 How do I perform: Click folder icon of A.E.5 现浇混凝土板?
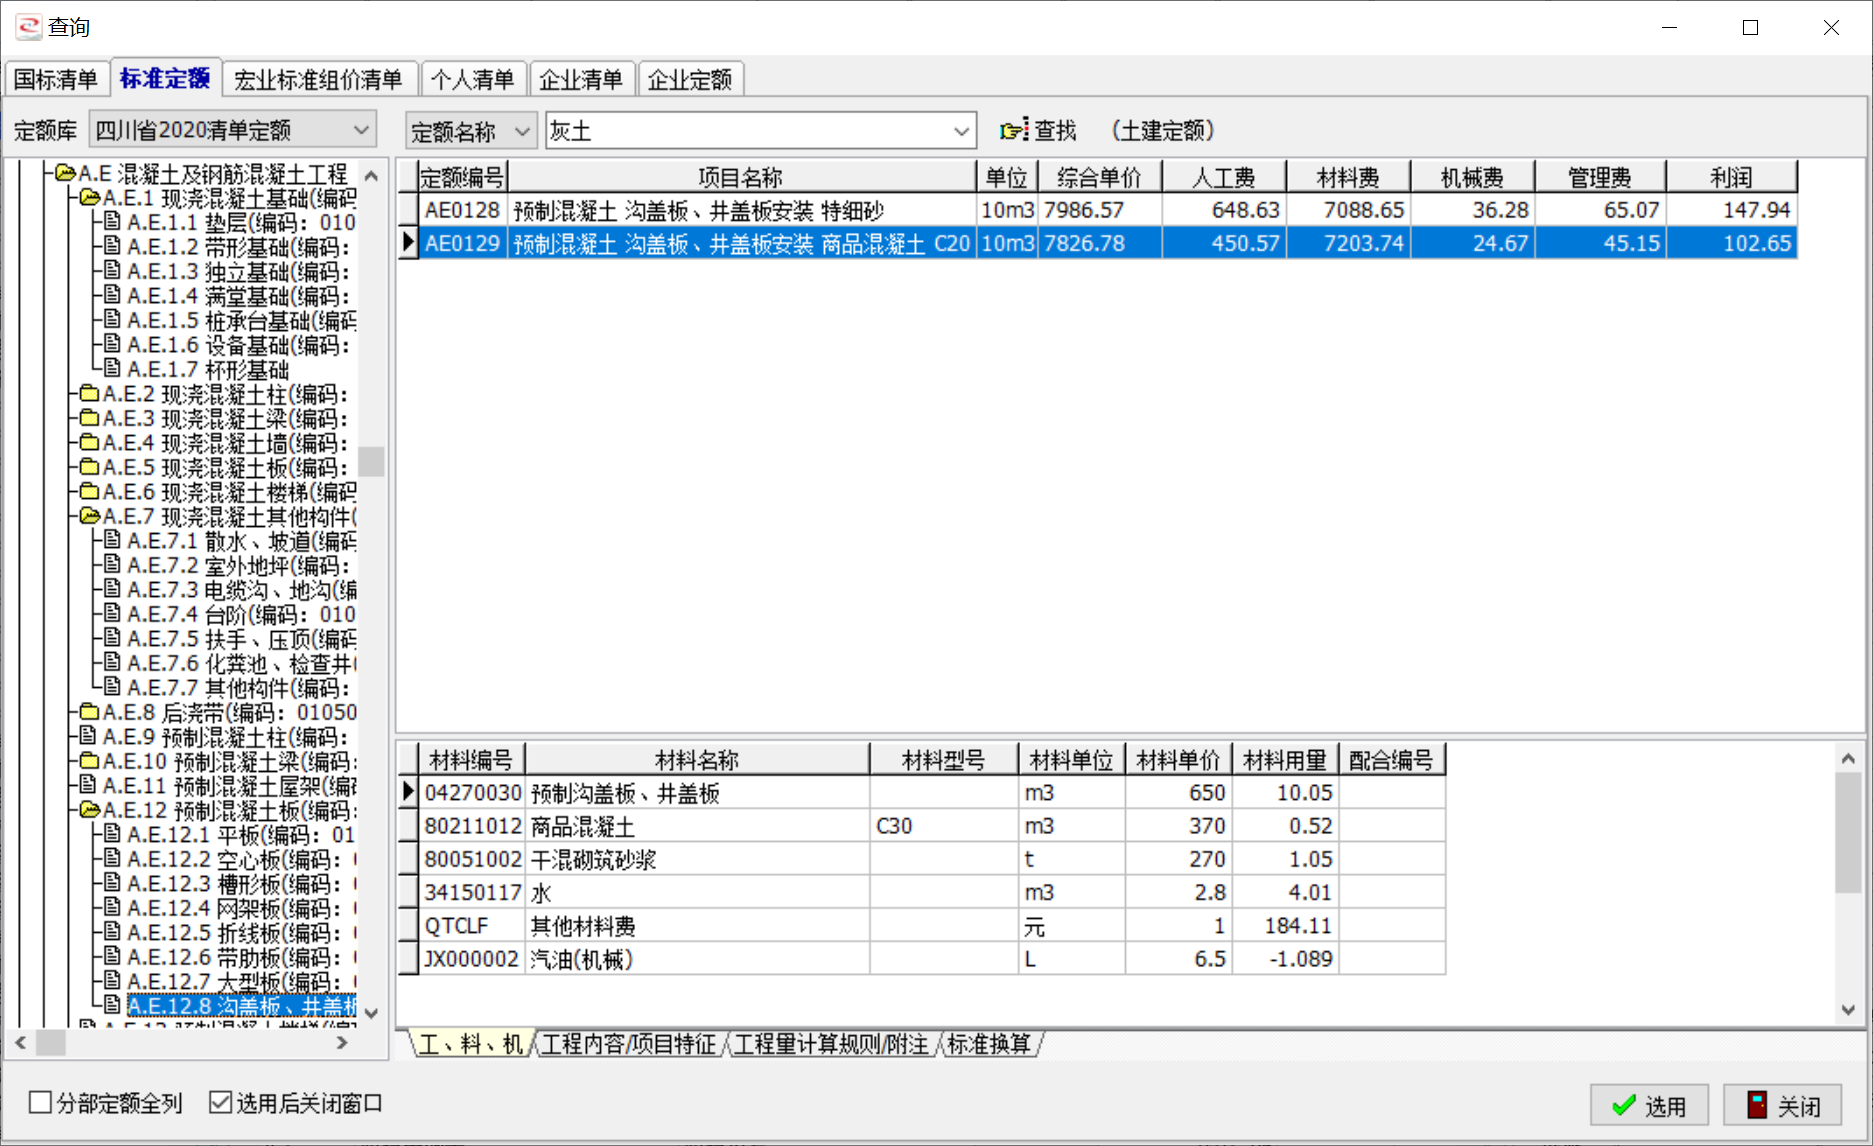coord(89,467)
